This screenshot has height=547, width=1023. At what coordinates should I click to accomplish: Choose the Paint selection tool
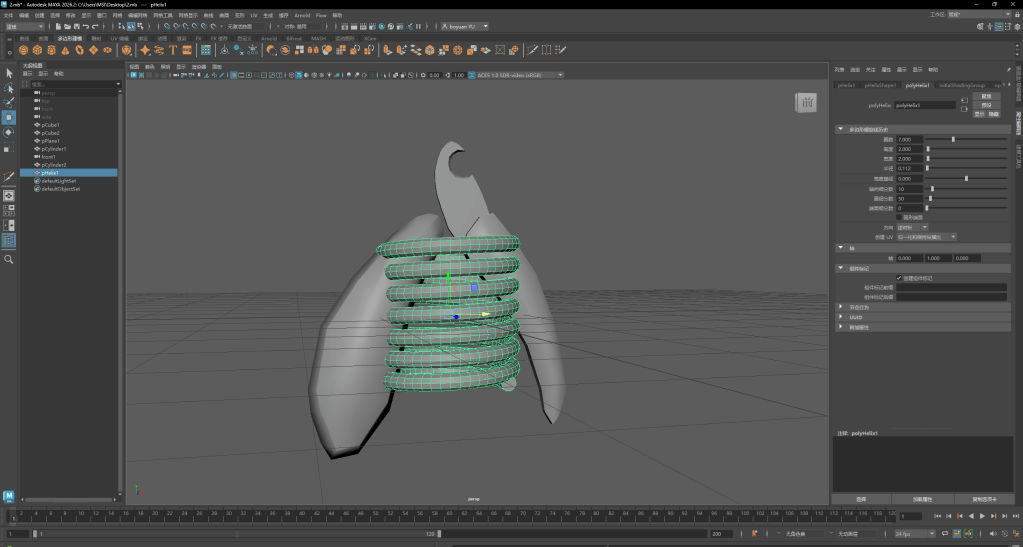9,102
